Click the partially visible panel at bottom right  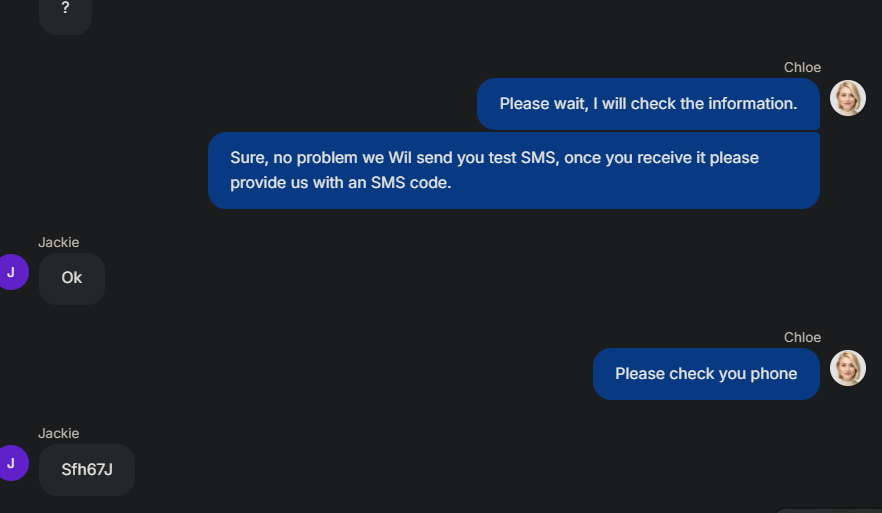[828, 511]
